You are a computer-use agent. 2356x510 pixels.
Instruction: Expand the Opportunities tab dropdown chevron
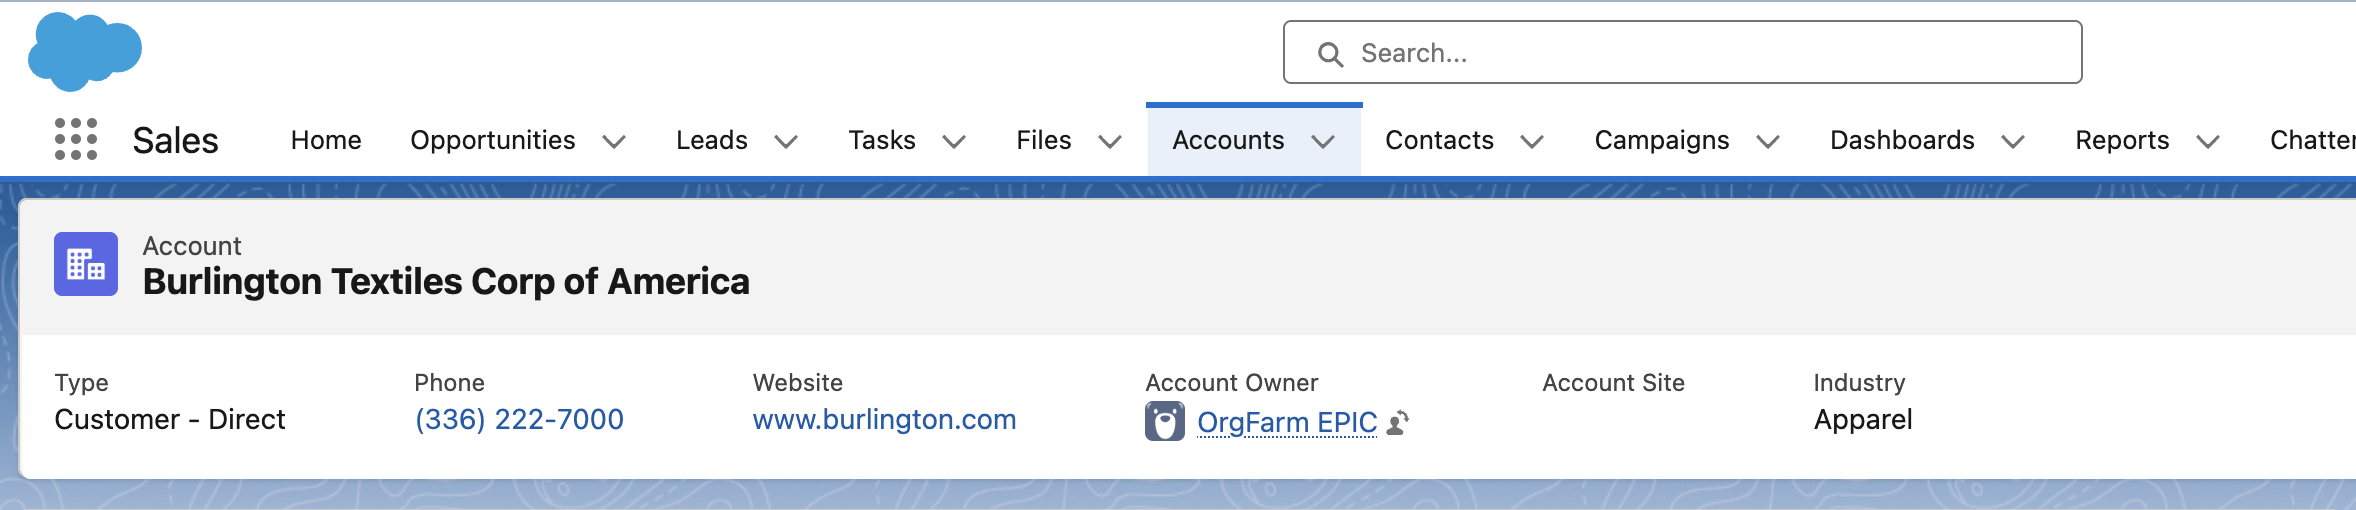(614, 142)
